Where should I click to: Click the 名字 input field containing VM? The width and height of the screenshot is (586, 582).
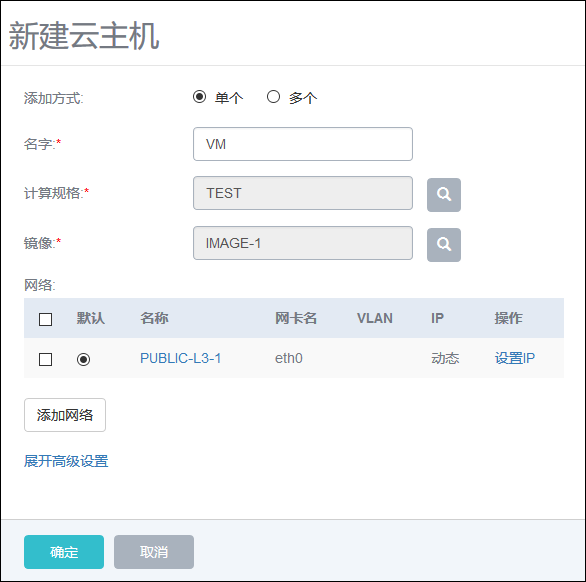(x=303, y=144)
